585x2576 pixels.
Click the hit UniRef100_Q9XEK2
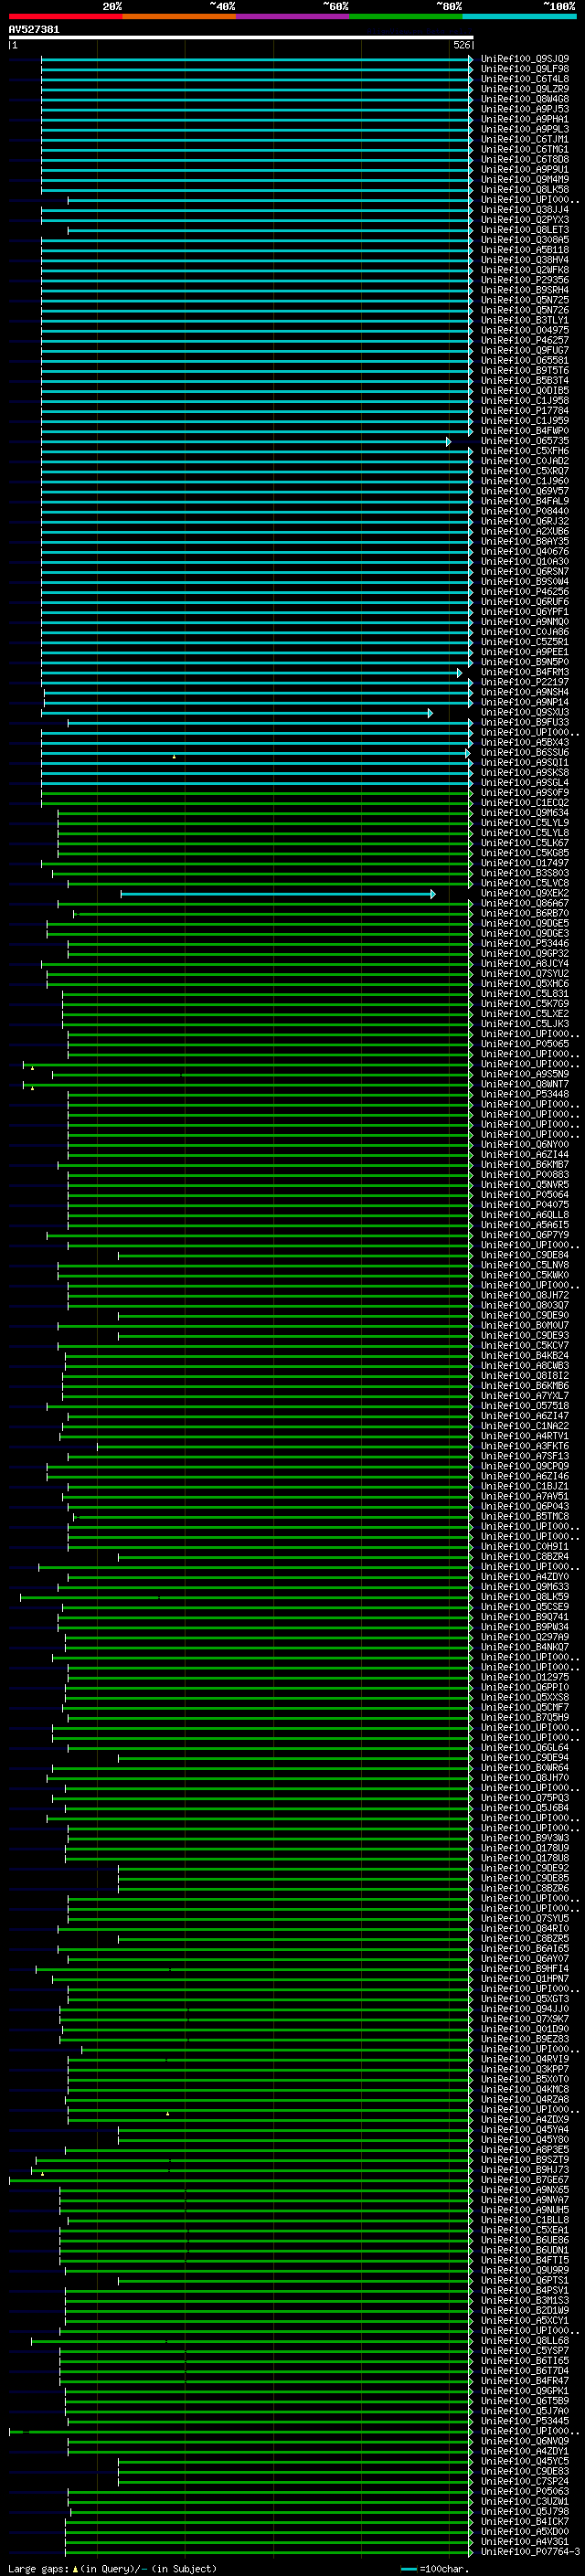[x=525, y=894]
